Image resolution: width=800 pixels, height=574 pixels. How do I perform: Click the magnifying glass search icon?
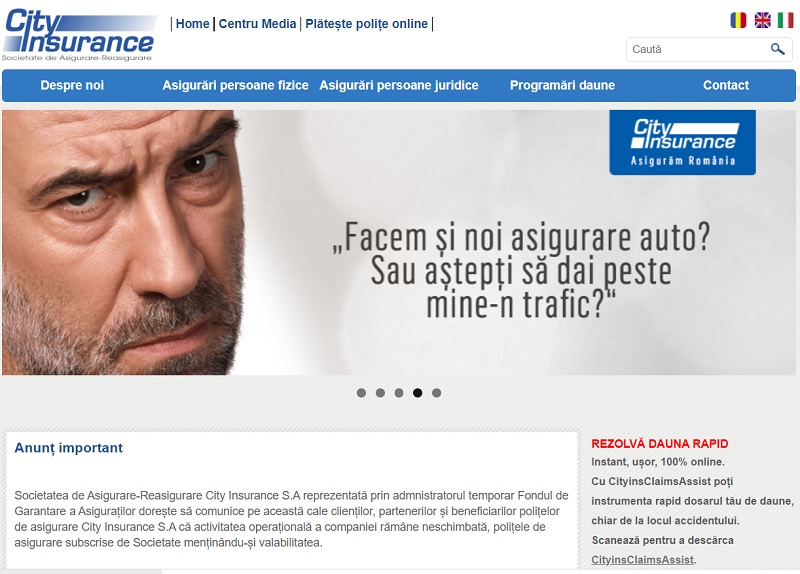(778, 49)
